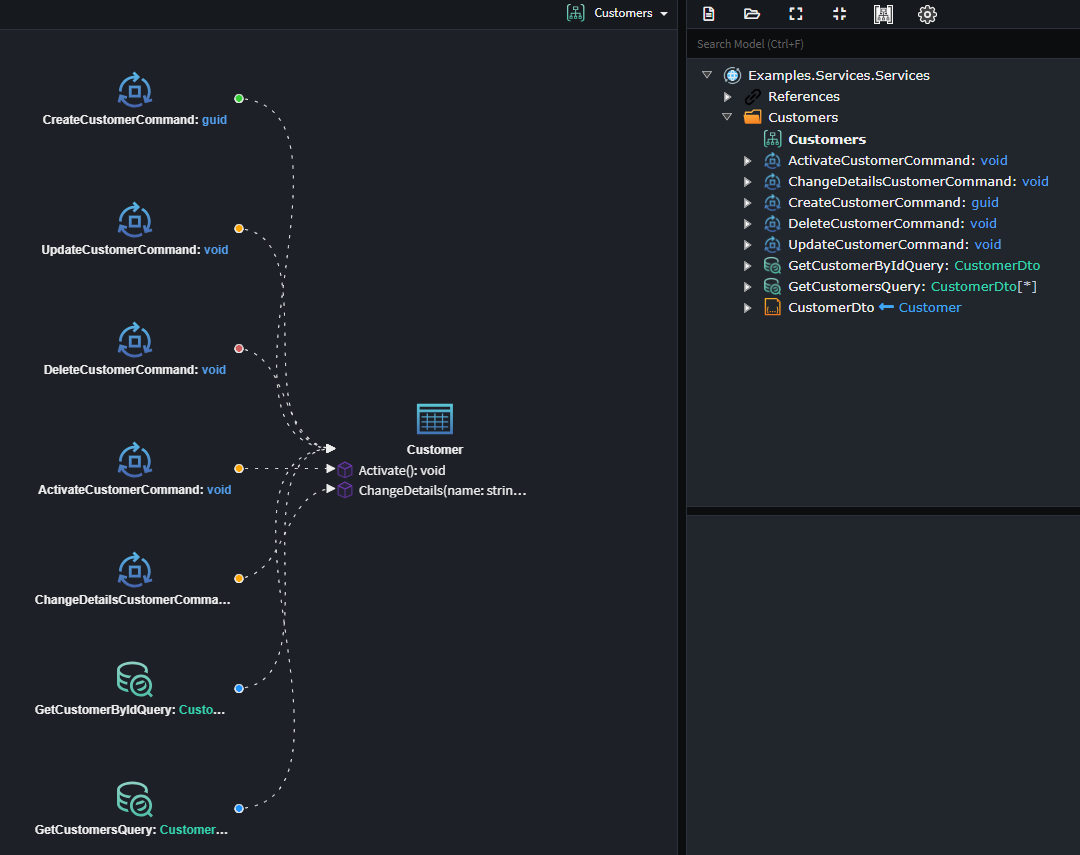The image size is (1080, 855).
Task: Click the ActivateCustomerCommand diagram icon
Action: coord(135,460)
